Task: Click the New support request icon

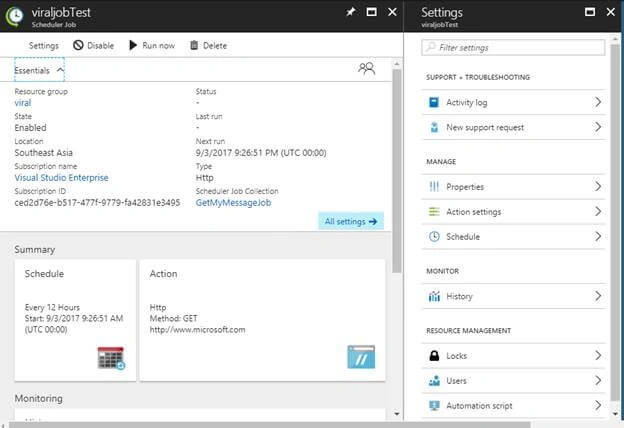Action: 434,127
